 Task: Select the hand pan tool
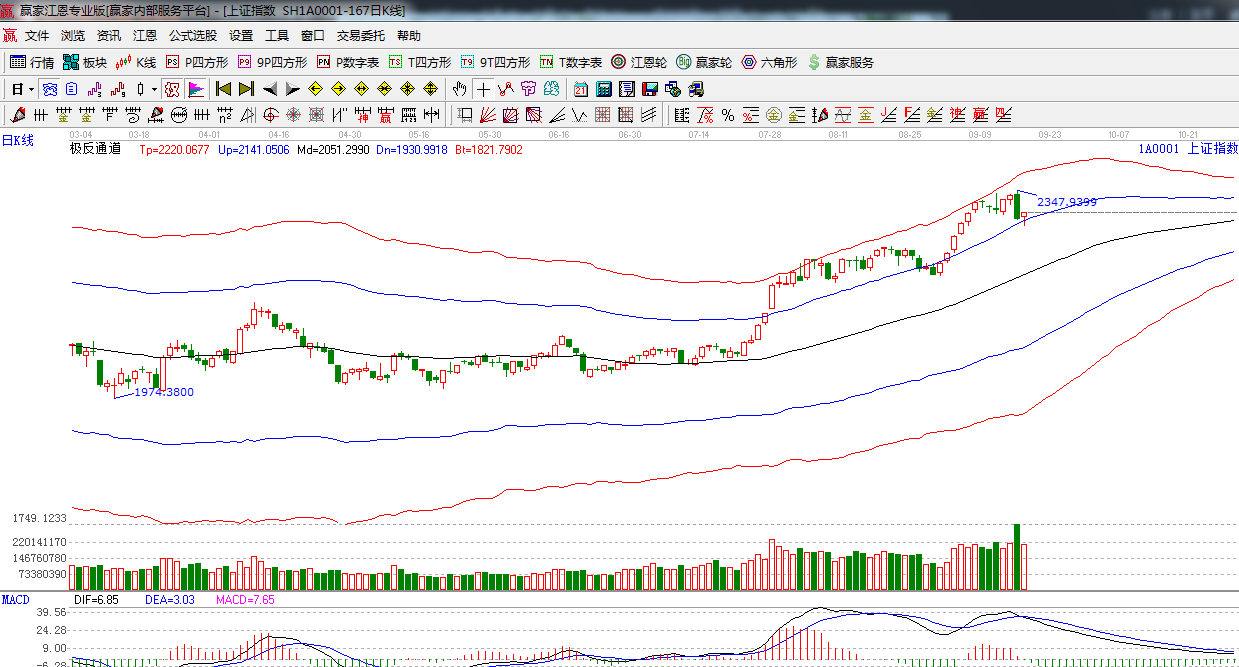click(459, 89)
